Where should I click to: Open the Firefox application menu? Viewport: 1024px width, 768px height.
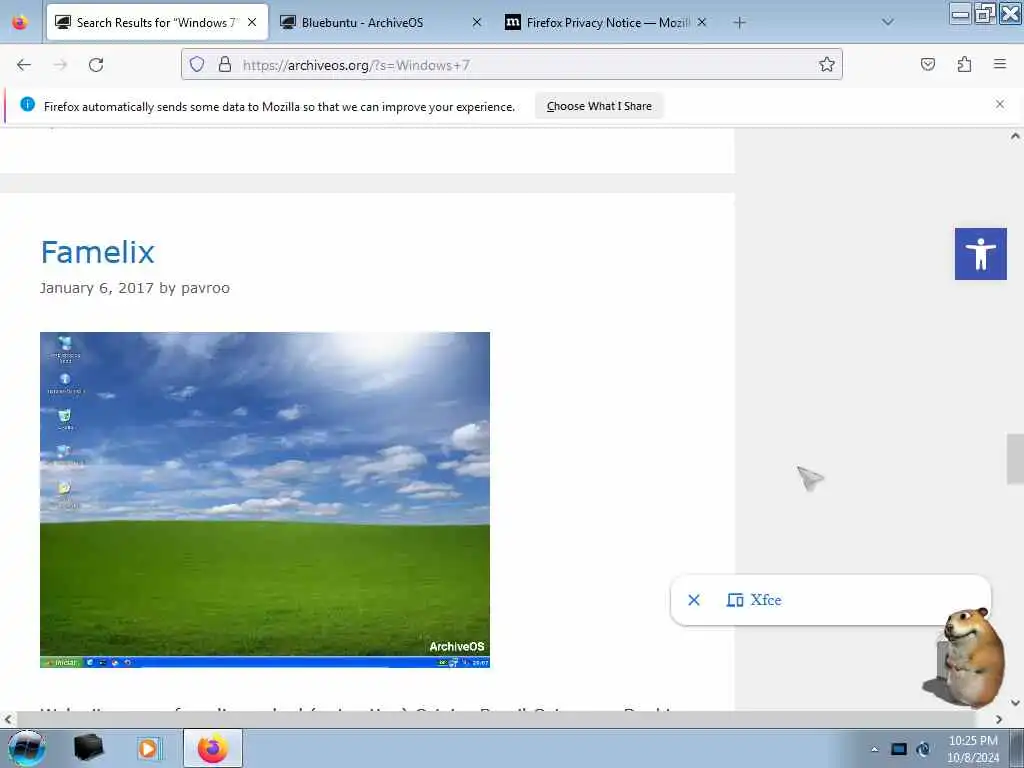point(999,64)
